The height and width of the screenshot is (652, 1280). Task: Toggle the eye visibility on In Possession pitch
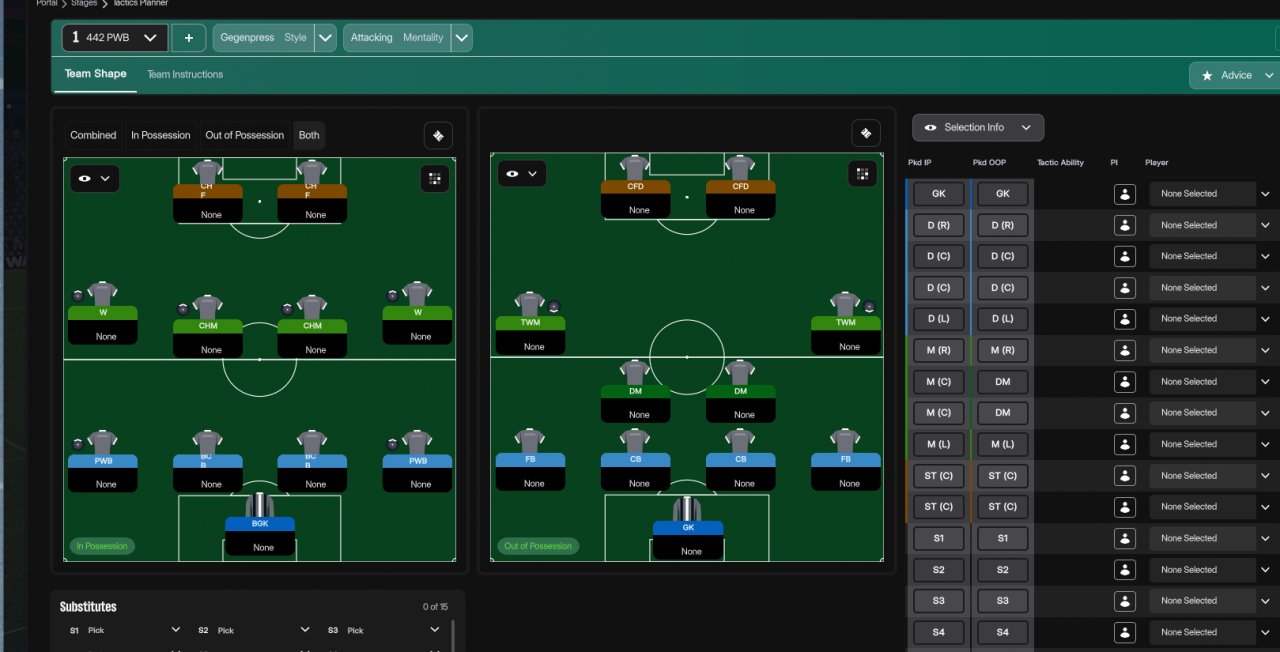coord(94,179)
